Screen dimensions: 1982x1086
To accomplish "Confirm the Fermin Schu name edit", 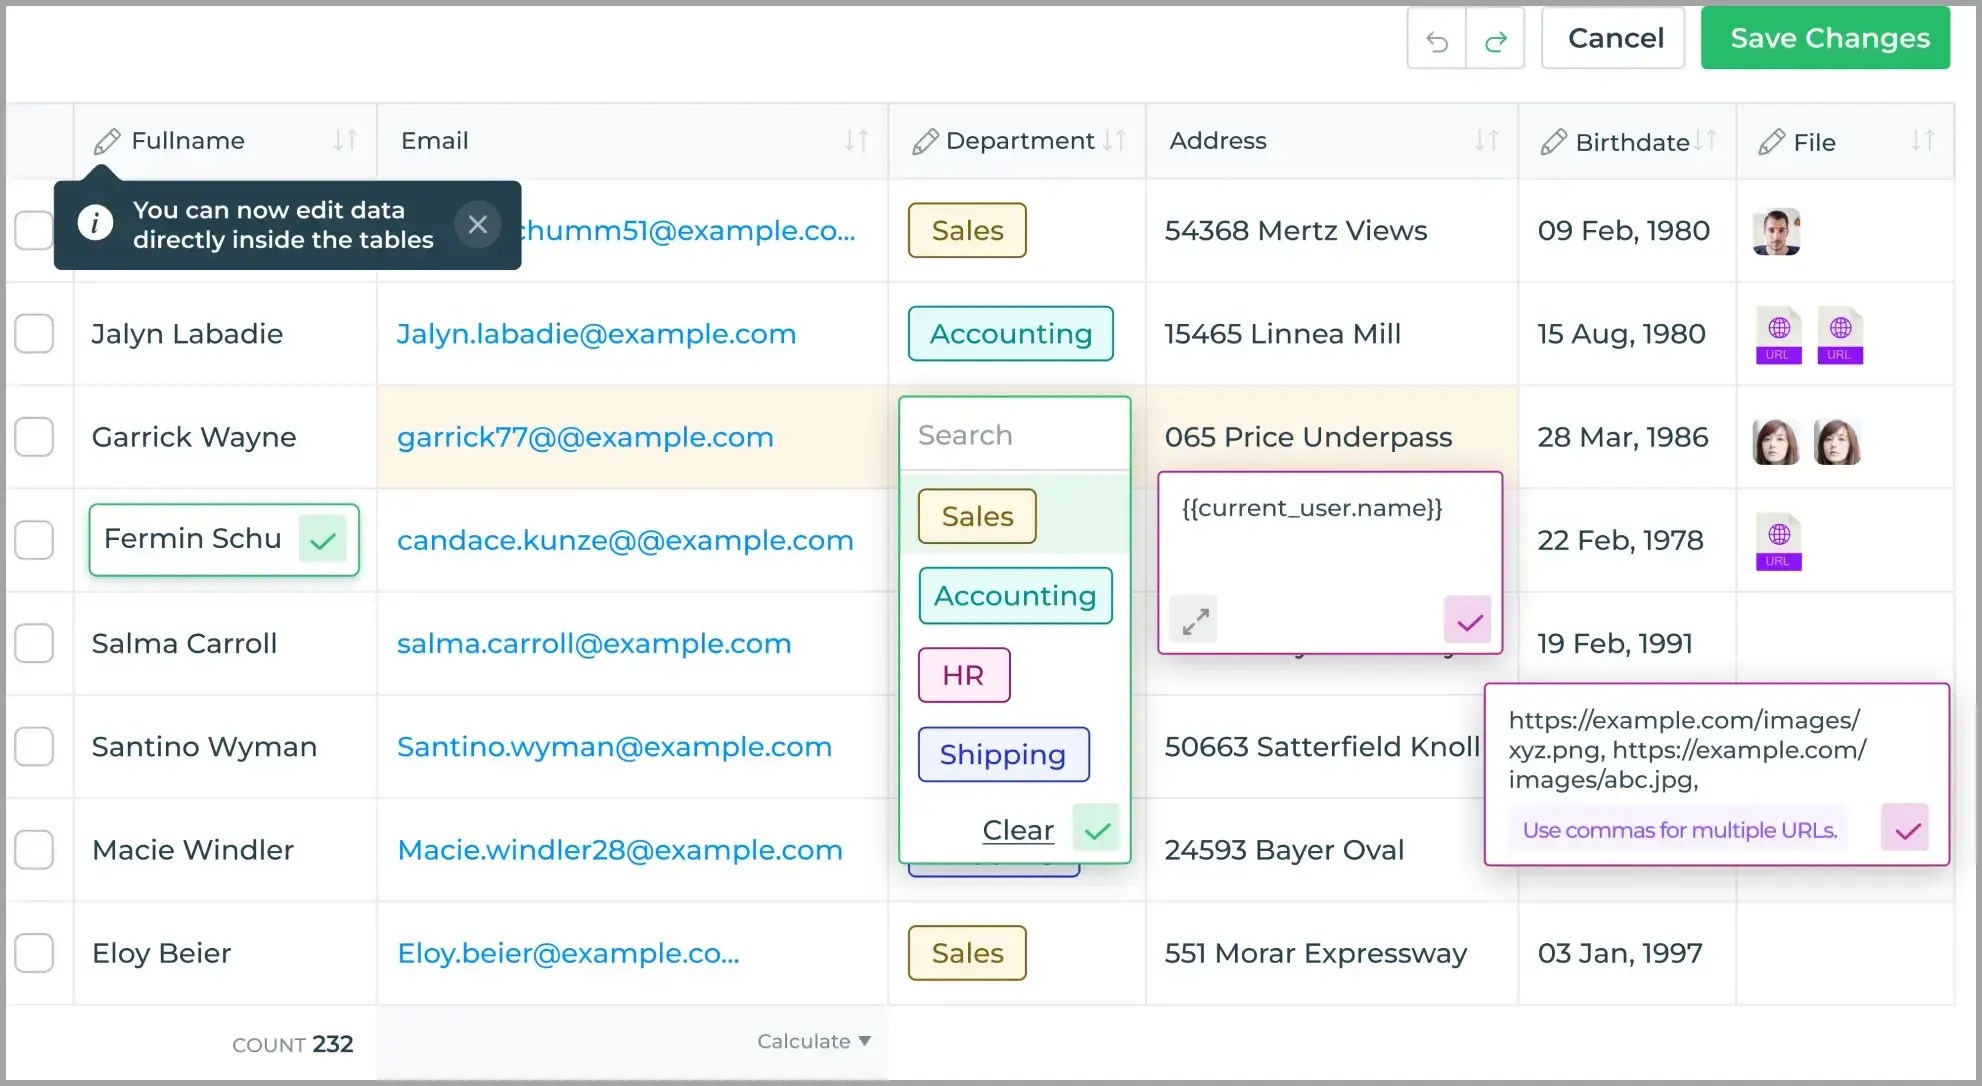I will coord(322,541).
